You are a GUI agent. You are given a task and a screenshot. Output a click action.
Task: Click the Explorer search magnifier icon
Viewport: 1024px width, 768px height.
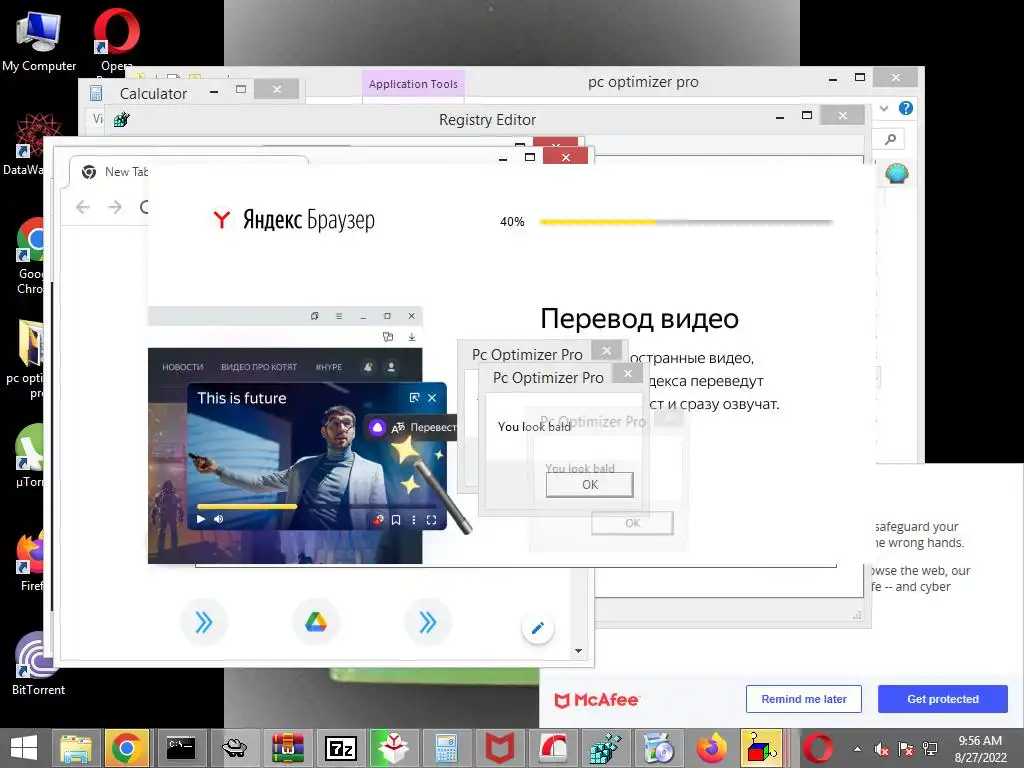coord(890,139)
